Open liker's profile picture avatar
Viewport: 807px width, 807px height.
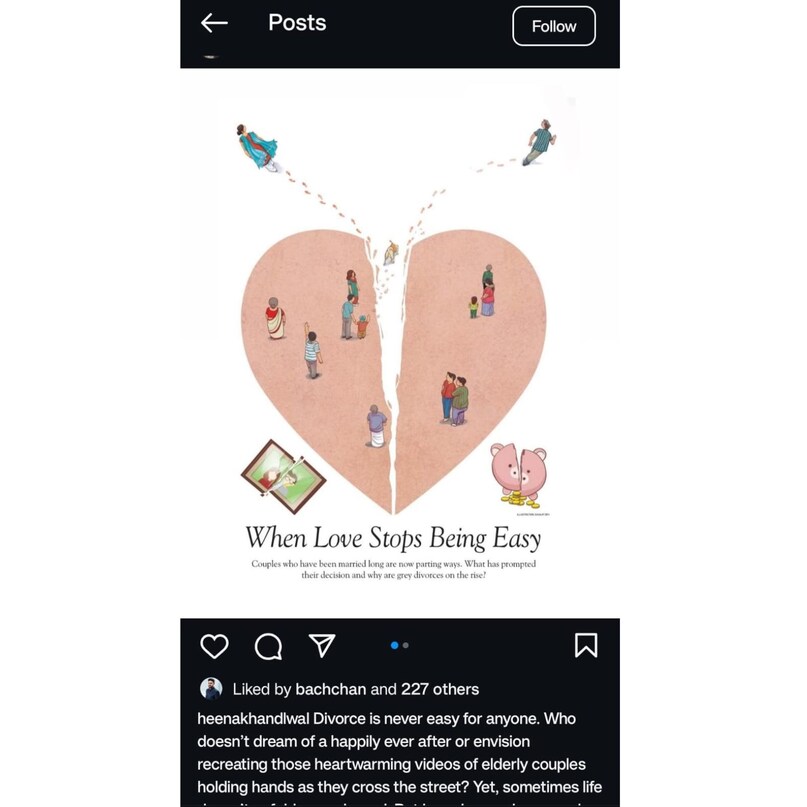tap(211, 689)
